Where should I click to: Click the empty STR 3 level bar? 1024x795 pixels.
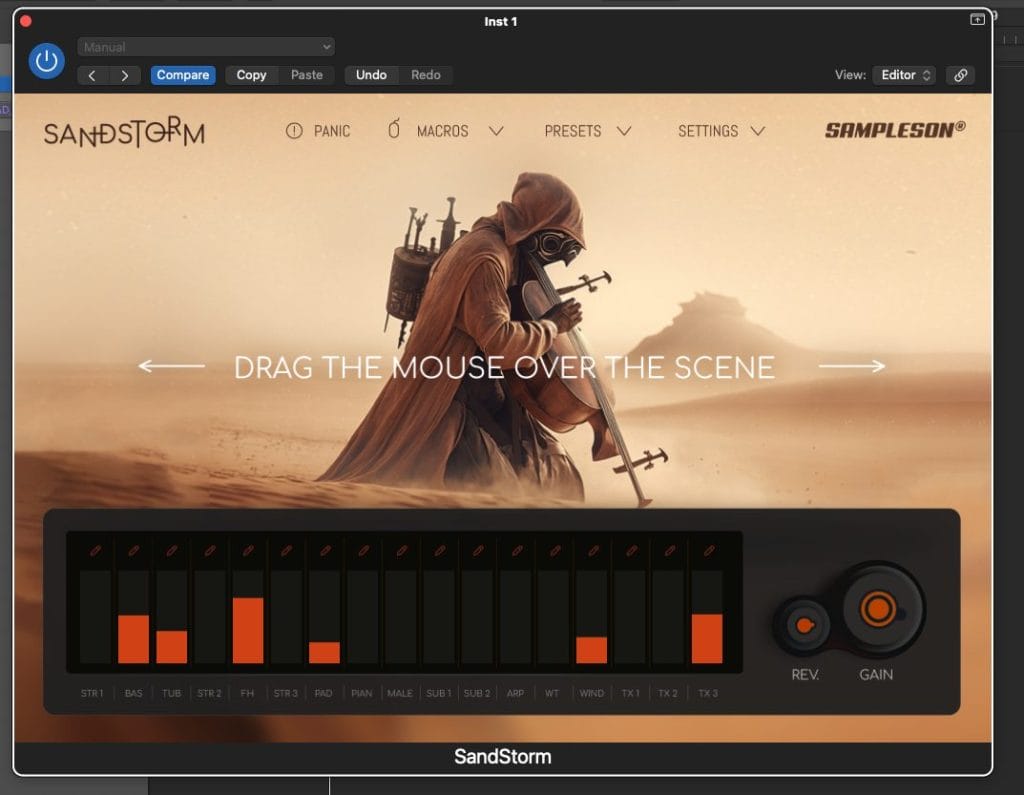pyautogui.click(x=286, y=617)
